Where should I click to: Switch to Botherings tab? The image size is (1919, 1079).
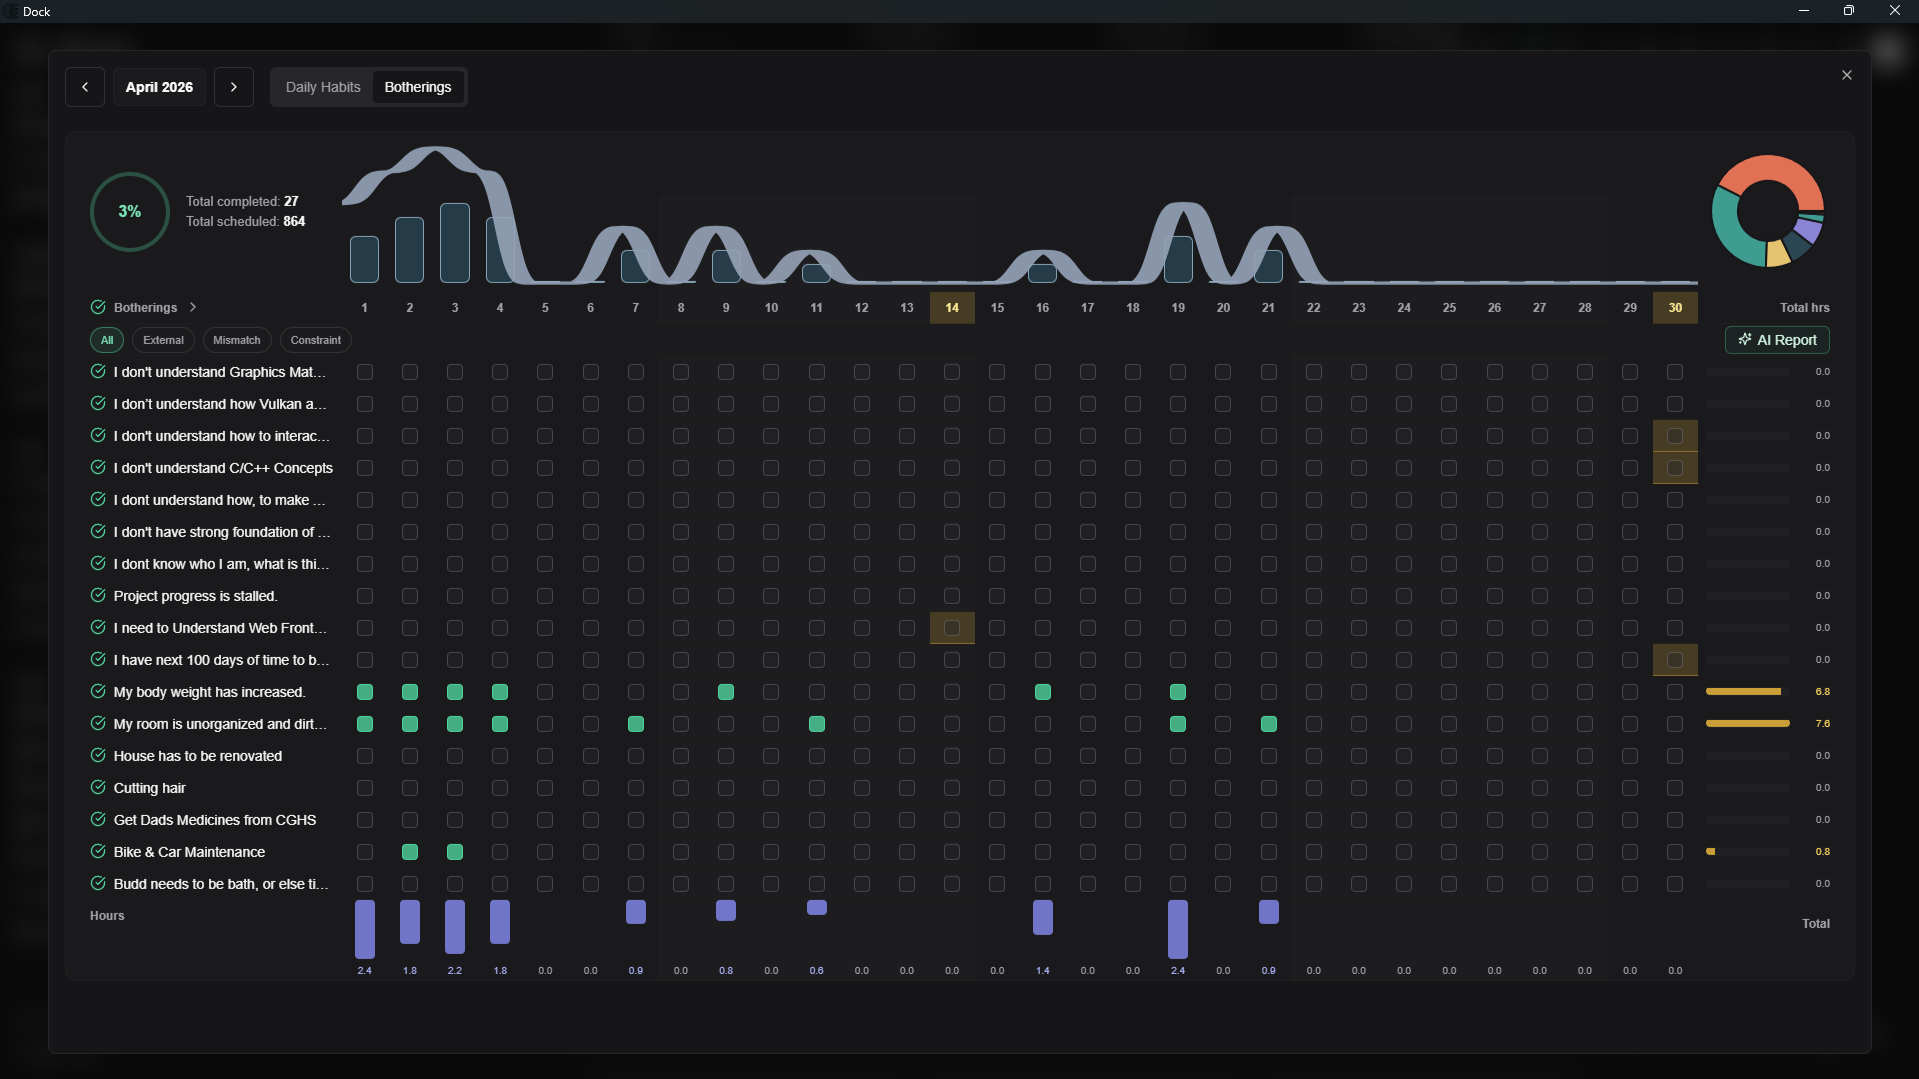coord(418,87)
